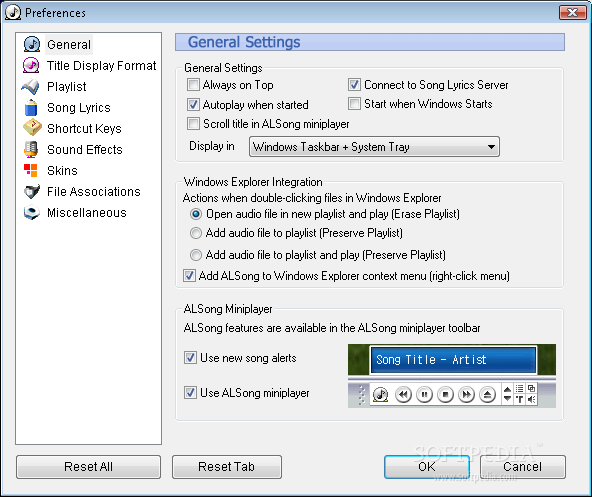Click the rewind button in miniplayer preview
The image size is (592, 497).
pyautogui.click(x=403, y=395)
